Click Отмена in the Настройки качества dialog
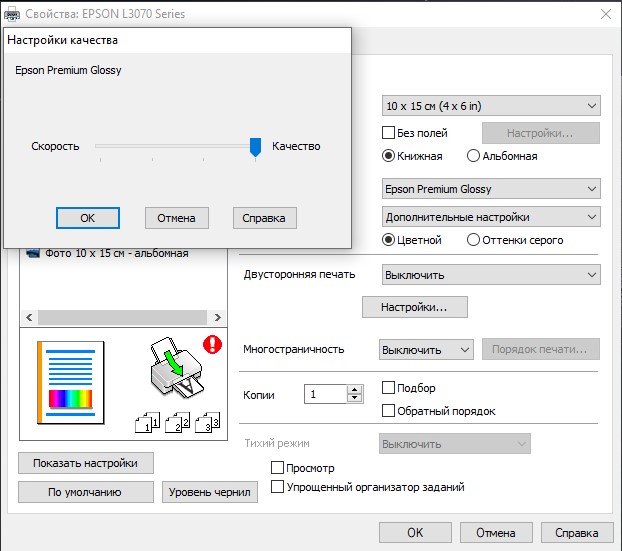The height and width of the screenshot is (551, 622). click(177, 218)
